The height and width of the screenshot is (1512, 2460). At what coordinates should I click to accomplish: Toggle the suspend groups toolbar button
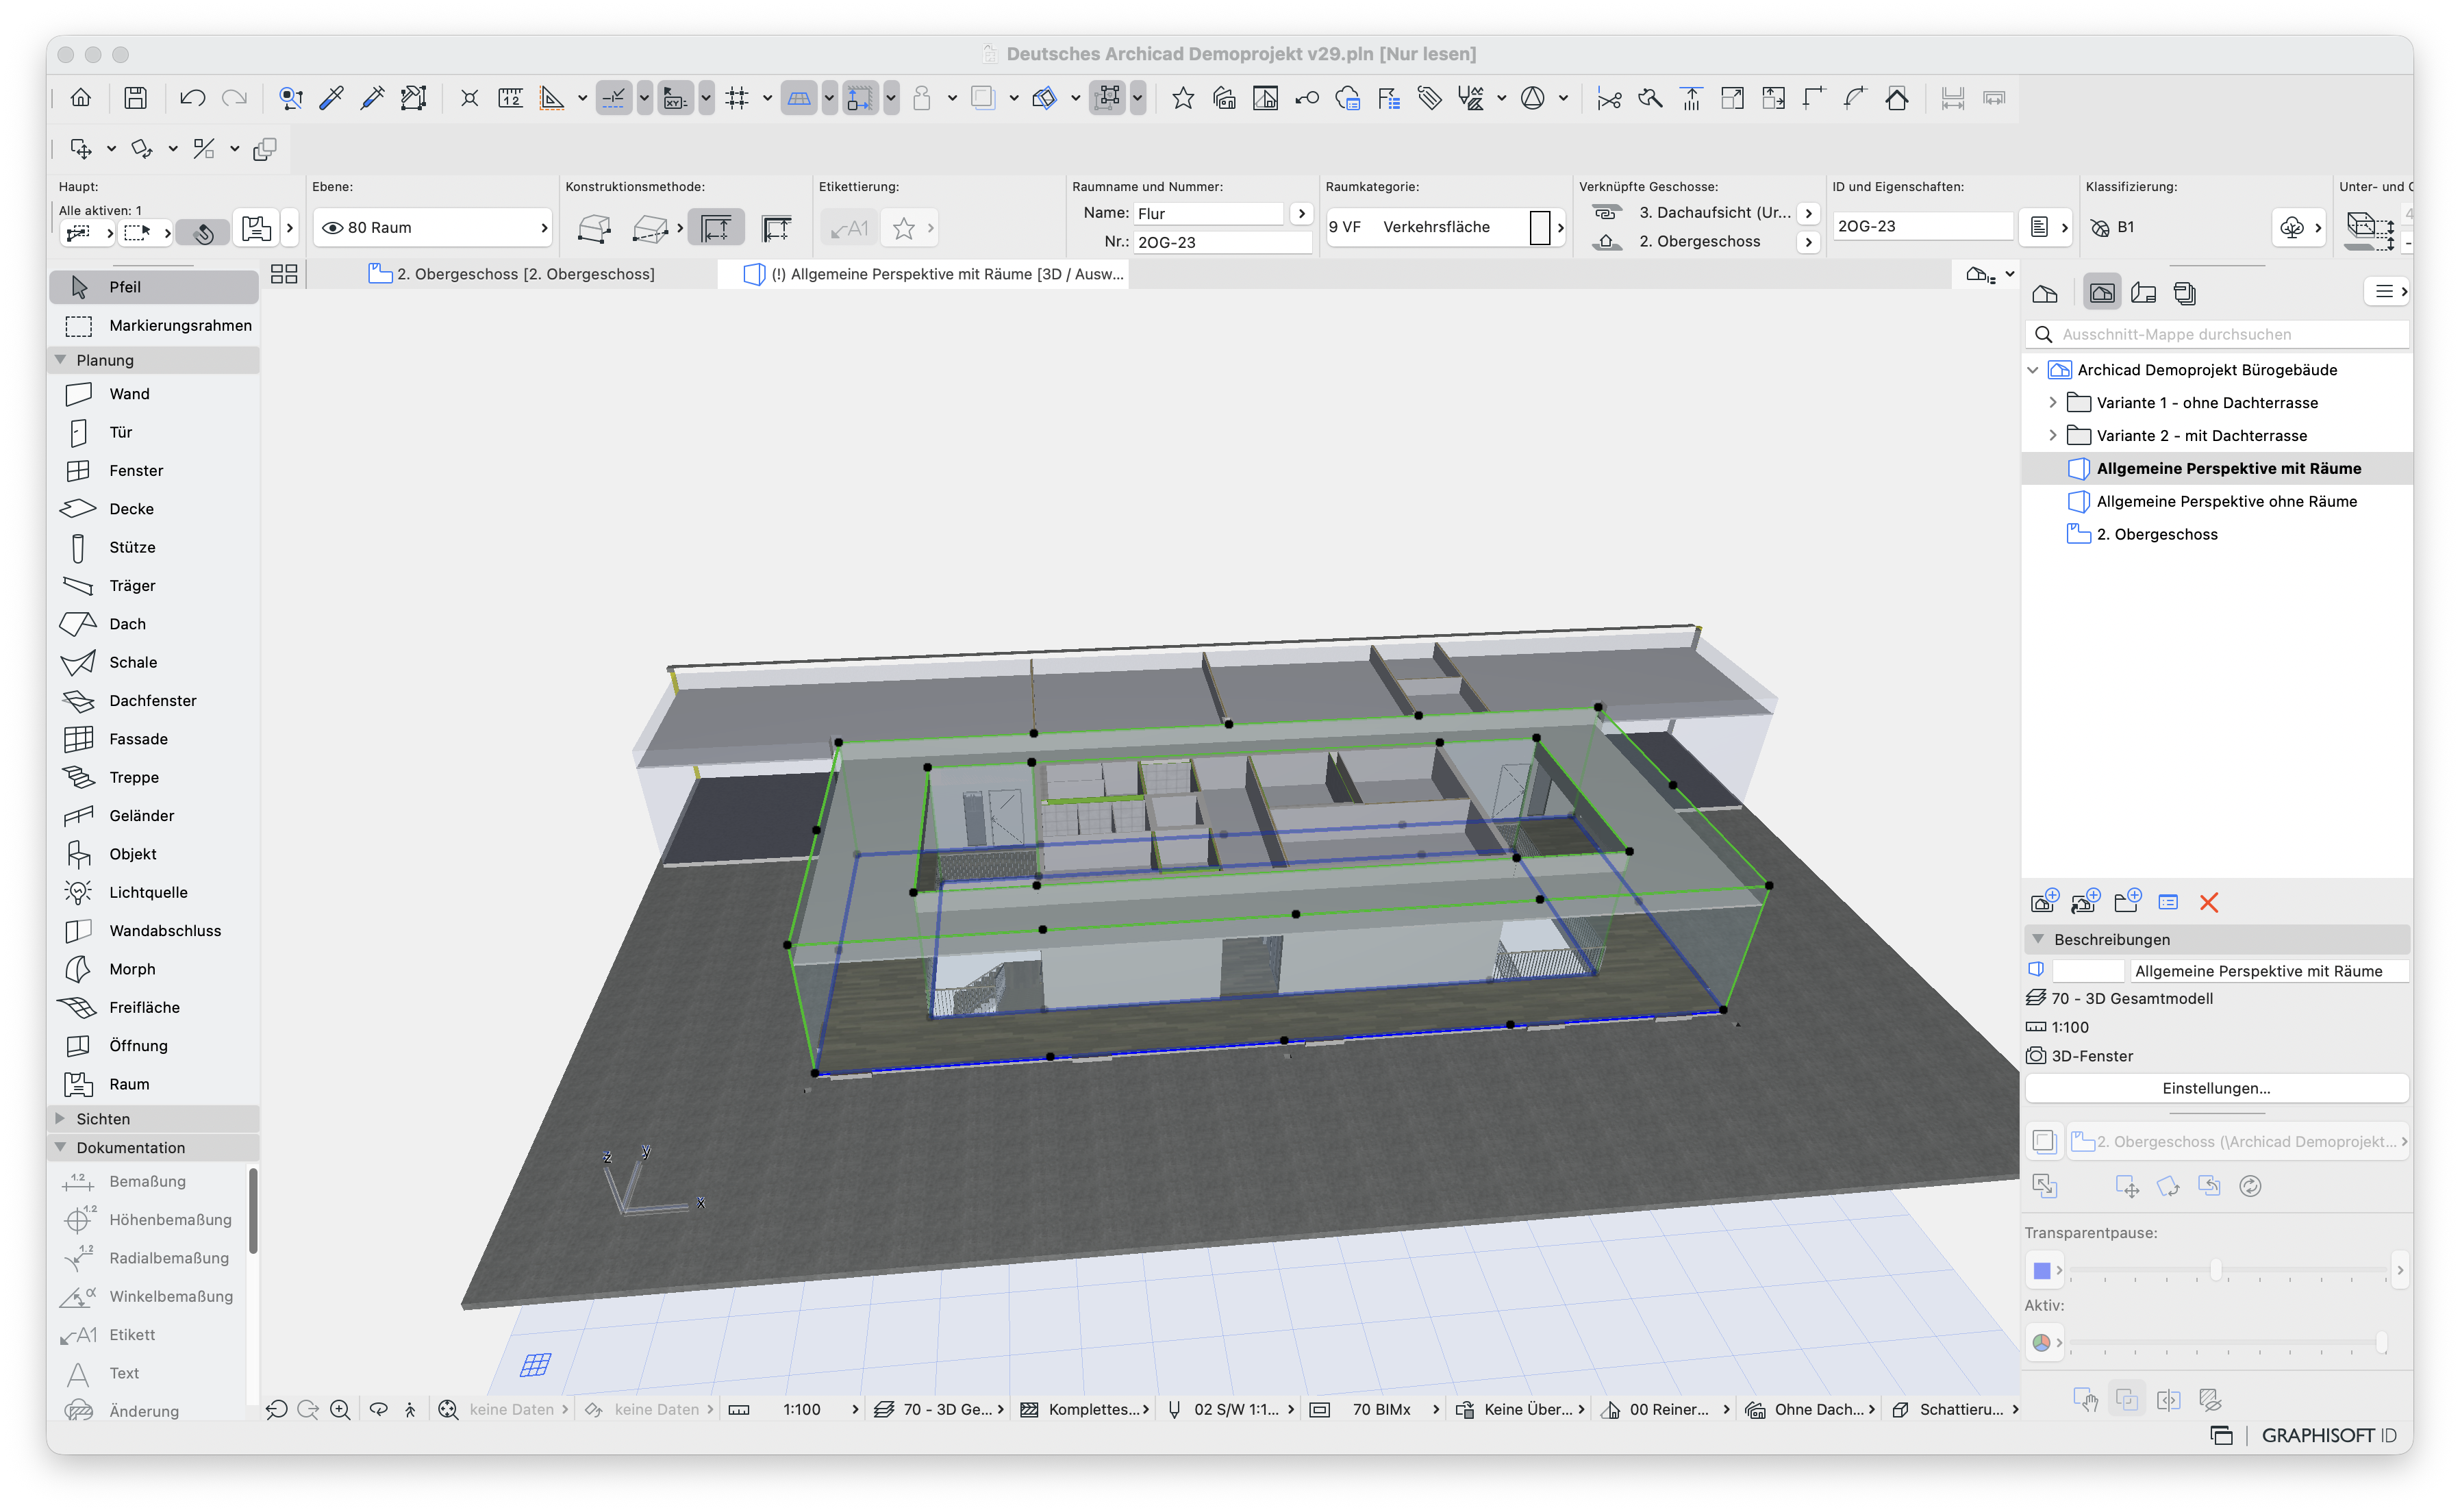pyautogui.click(x=1108, y=98)
